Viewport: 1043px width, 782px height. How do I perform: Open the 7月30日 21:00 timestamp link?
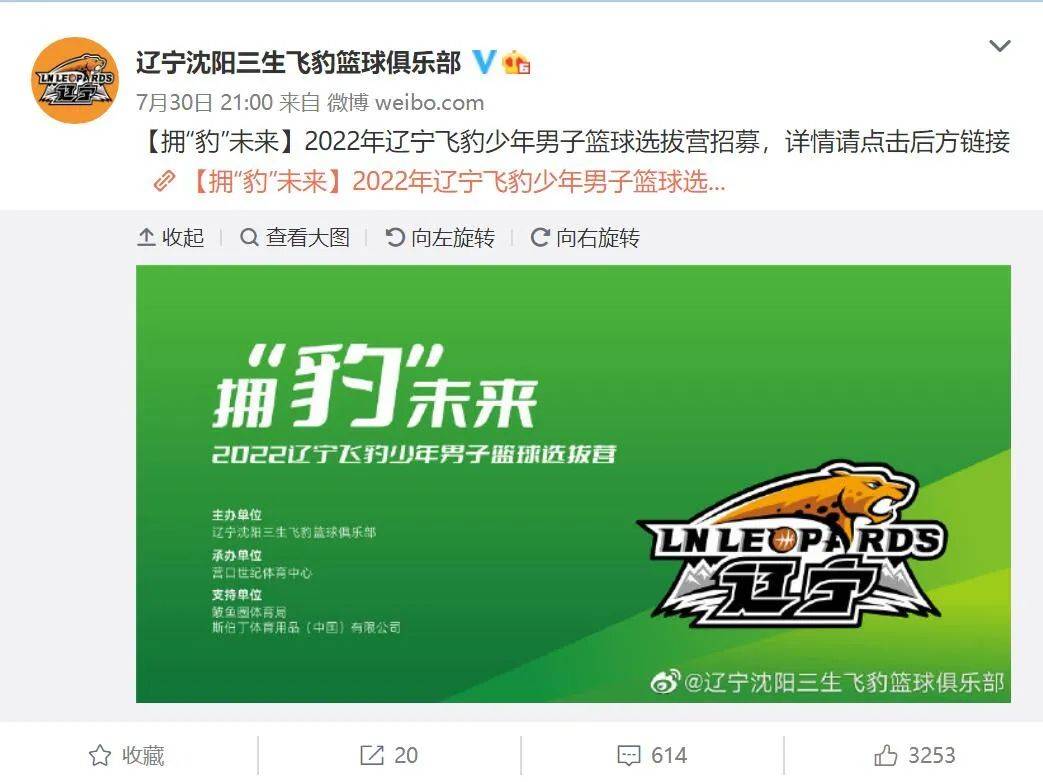[x=204, y=102]
